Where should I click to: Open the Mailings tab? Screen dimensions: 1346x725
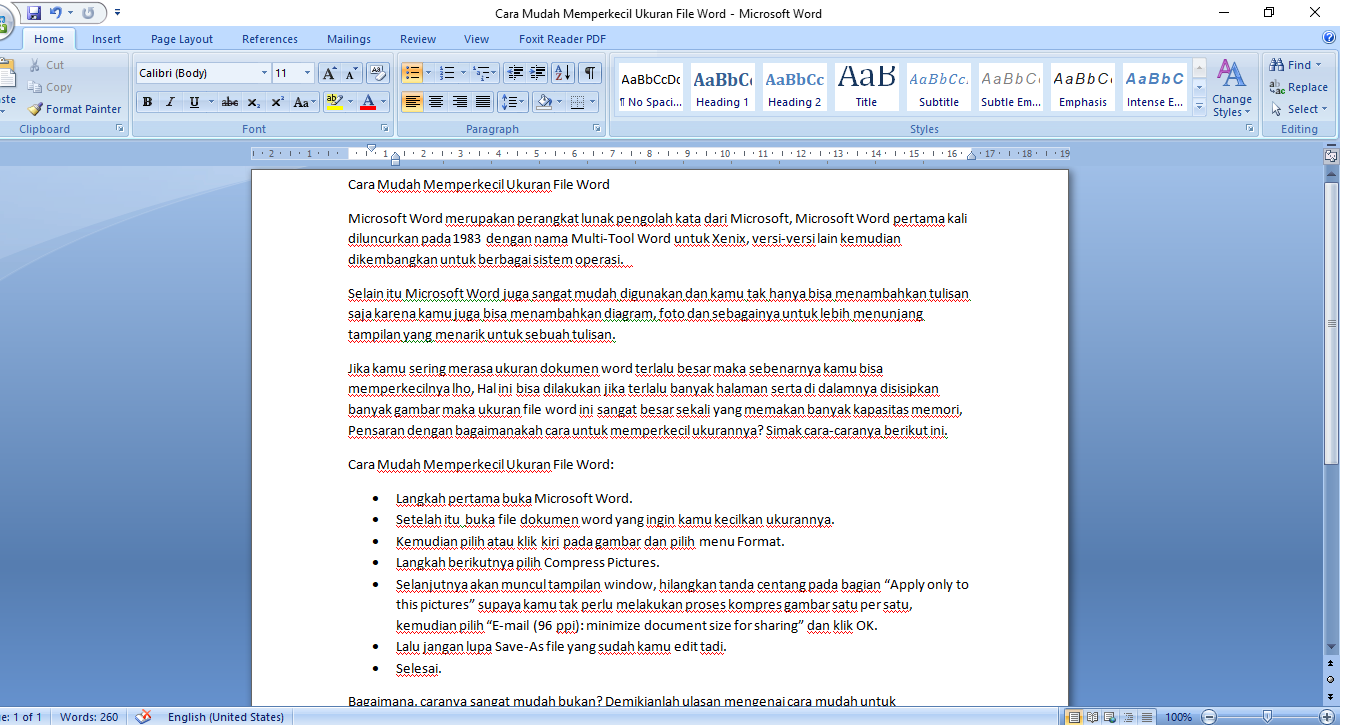(x=349, y=39)
